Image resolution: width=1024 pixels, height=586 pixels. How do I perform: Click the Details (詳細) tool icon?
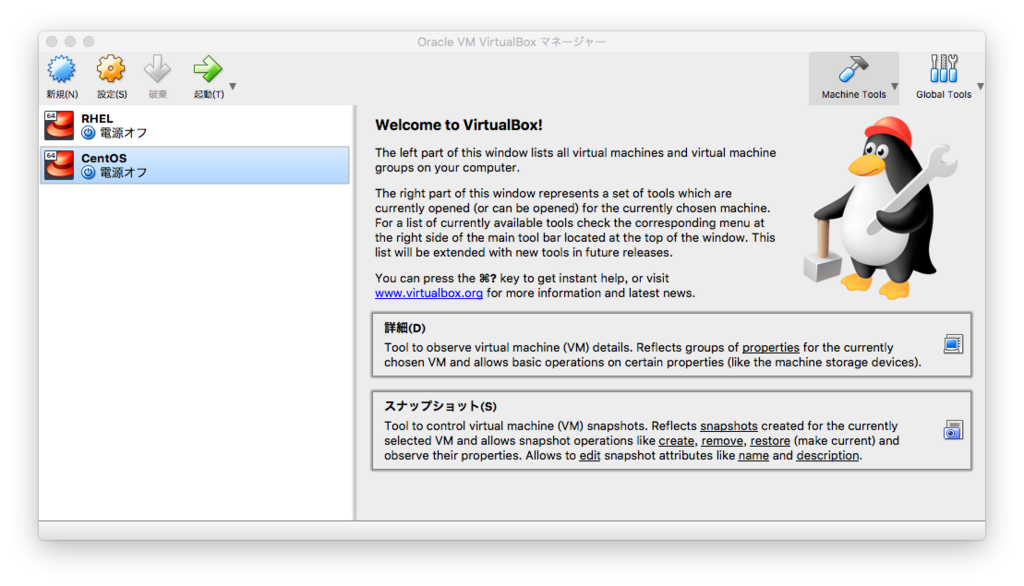pyautogui.click(x=953, y=344)
